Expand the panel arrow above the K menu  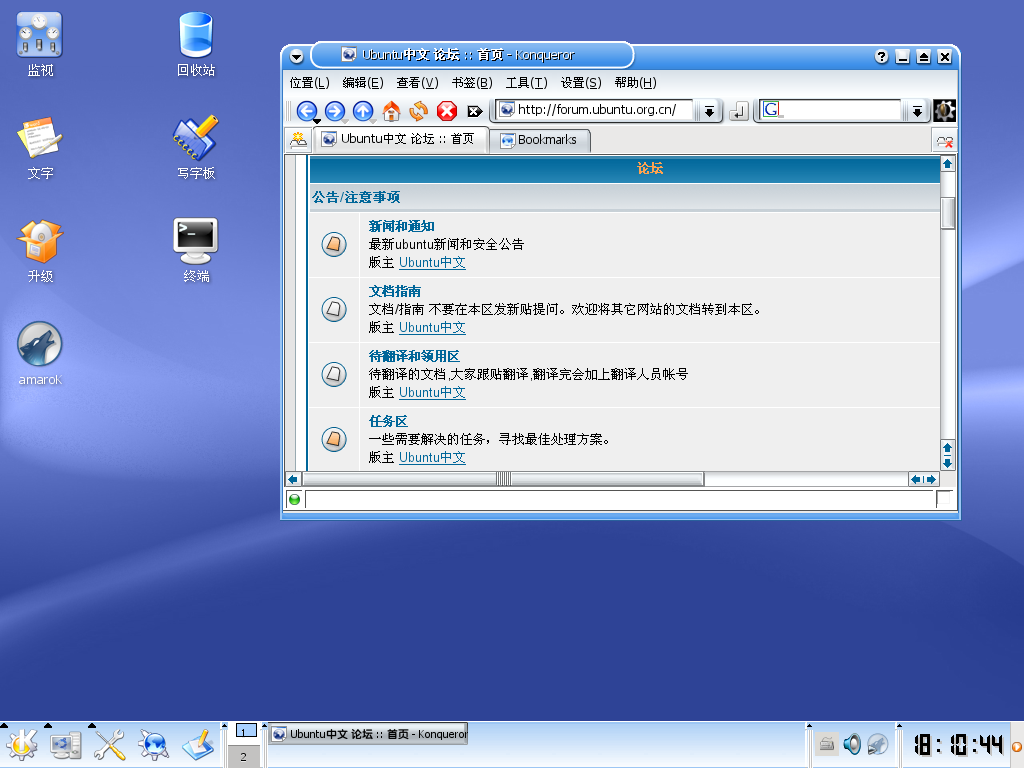[4, 725]
